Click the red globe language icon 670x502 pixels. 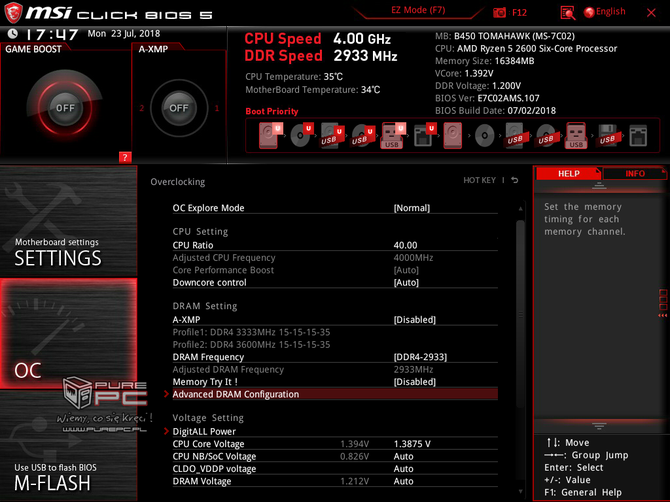pos(589,12)
